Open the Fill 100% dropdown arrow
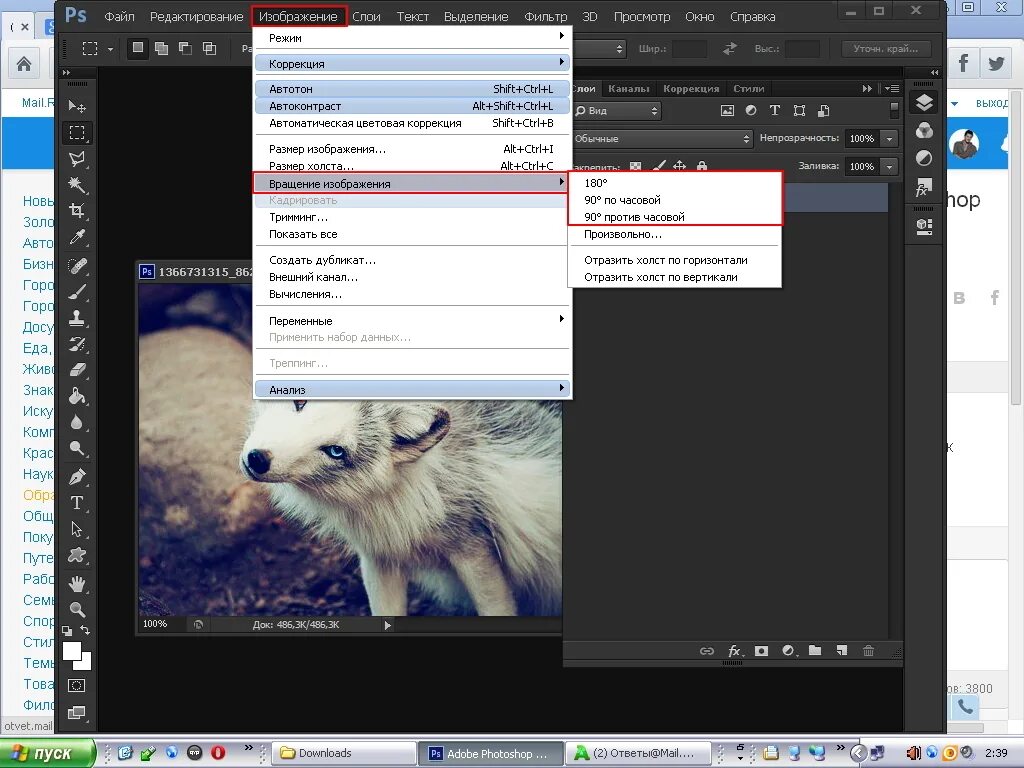This screenshot has width=1024, height=768. pos(889,167)
